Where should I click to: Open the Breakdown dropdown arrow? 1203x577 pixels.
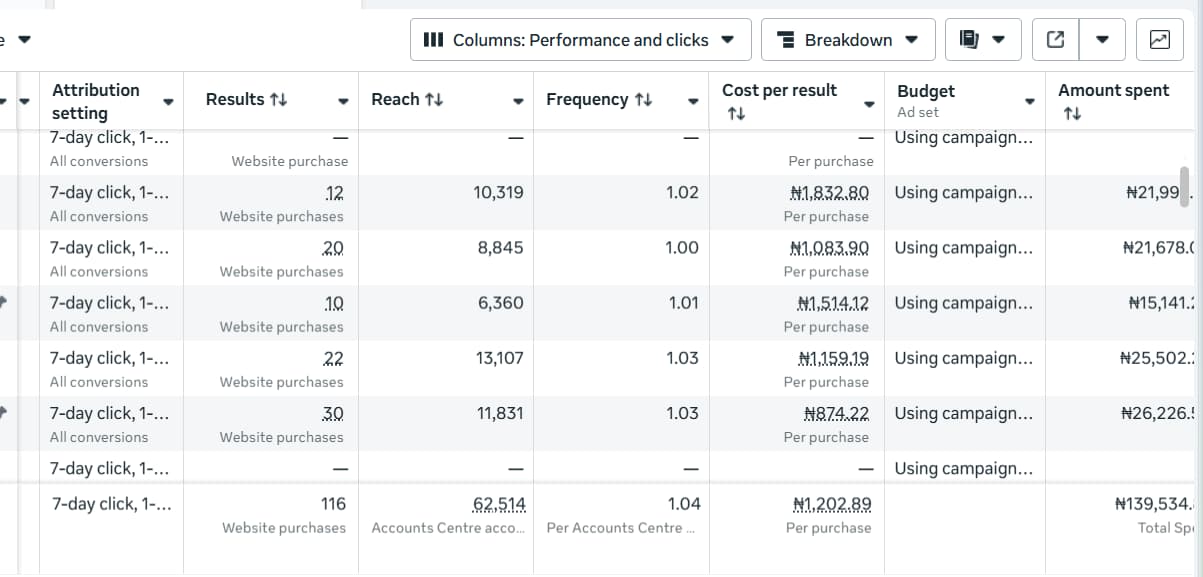pyautogui.click(x=912, y=40)
